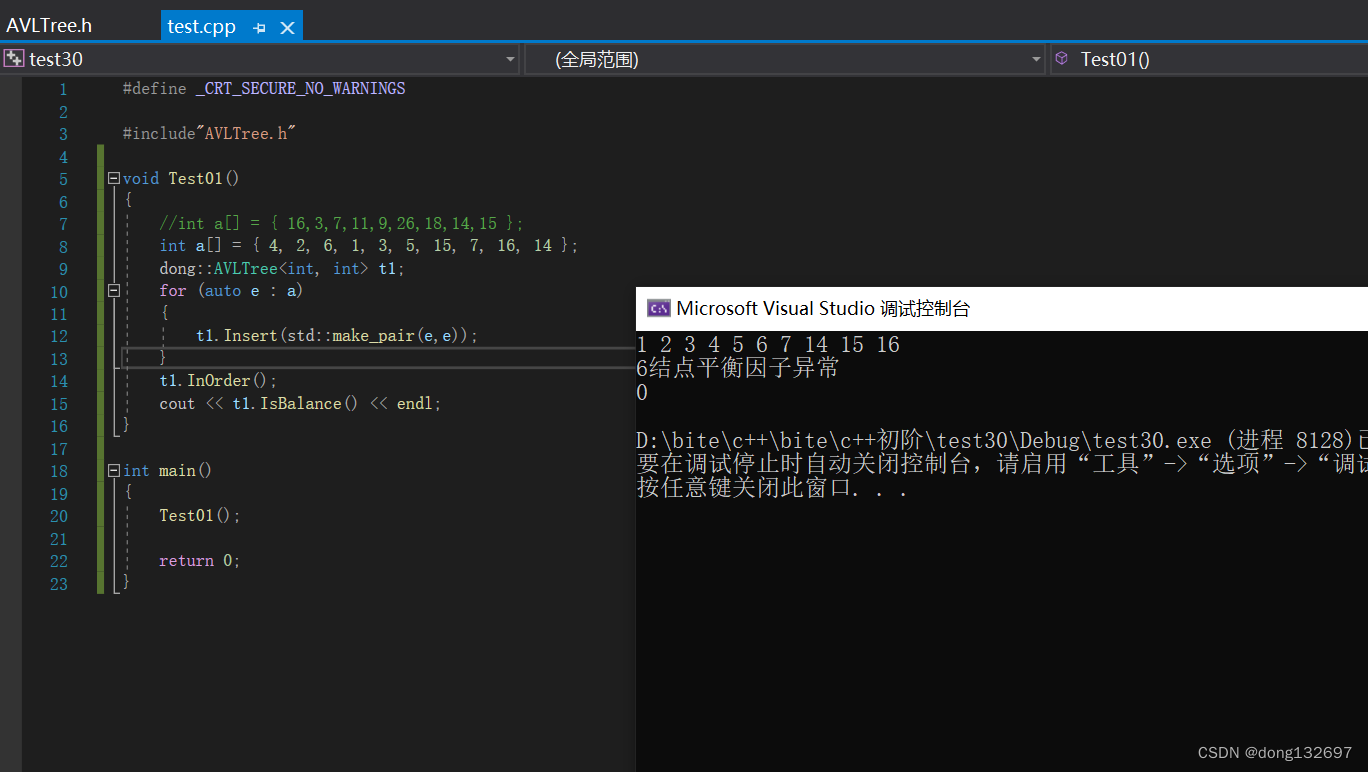
Task: Click the Microsoft Visual Studio 调试控制台 title
Action: 823,308
